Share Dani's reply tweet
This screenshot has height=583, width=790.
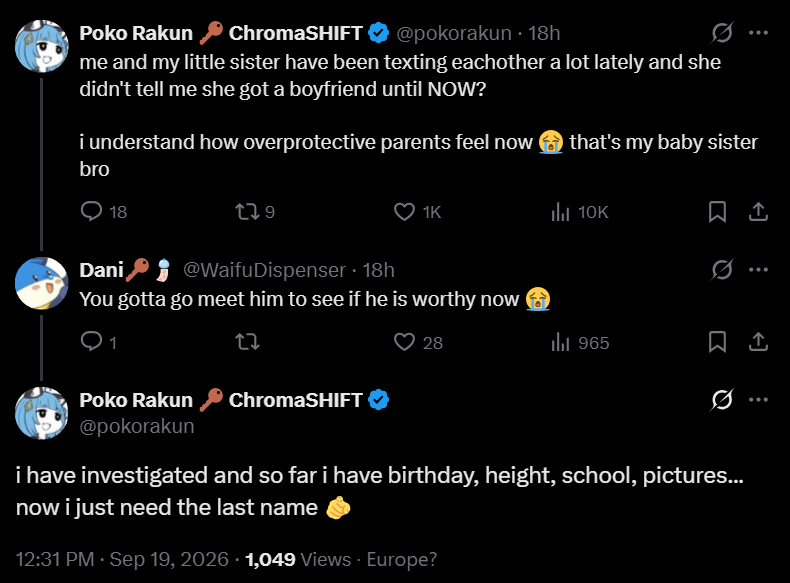coord(758,342)
